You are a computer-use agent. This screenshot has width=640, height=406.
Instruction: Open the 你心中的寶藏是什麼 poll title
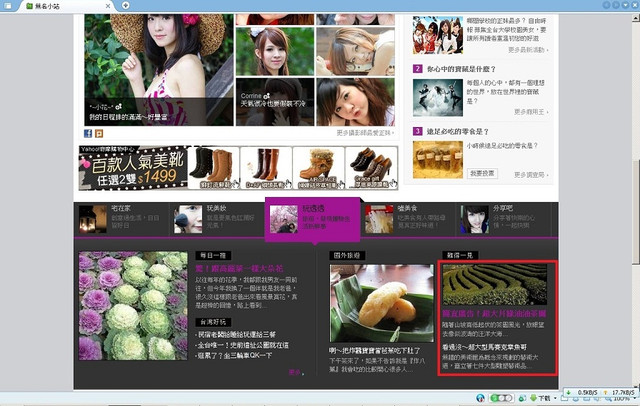[461, 69]
